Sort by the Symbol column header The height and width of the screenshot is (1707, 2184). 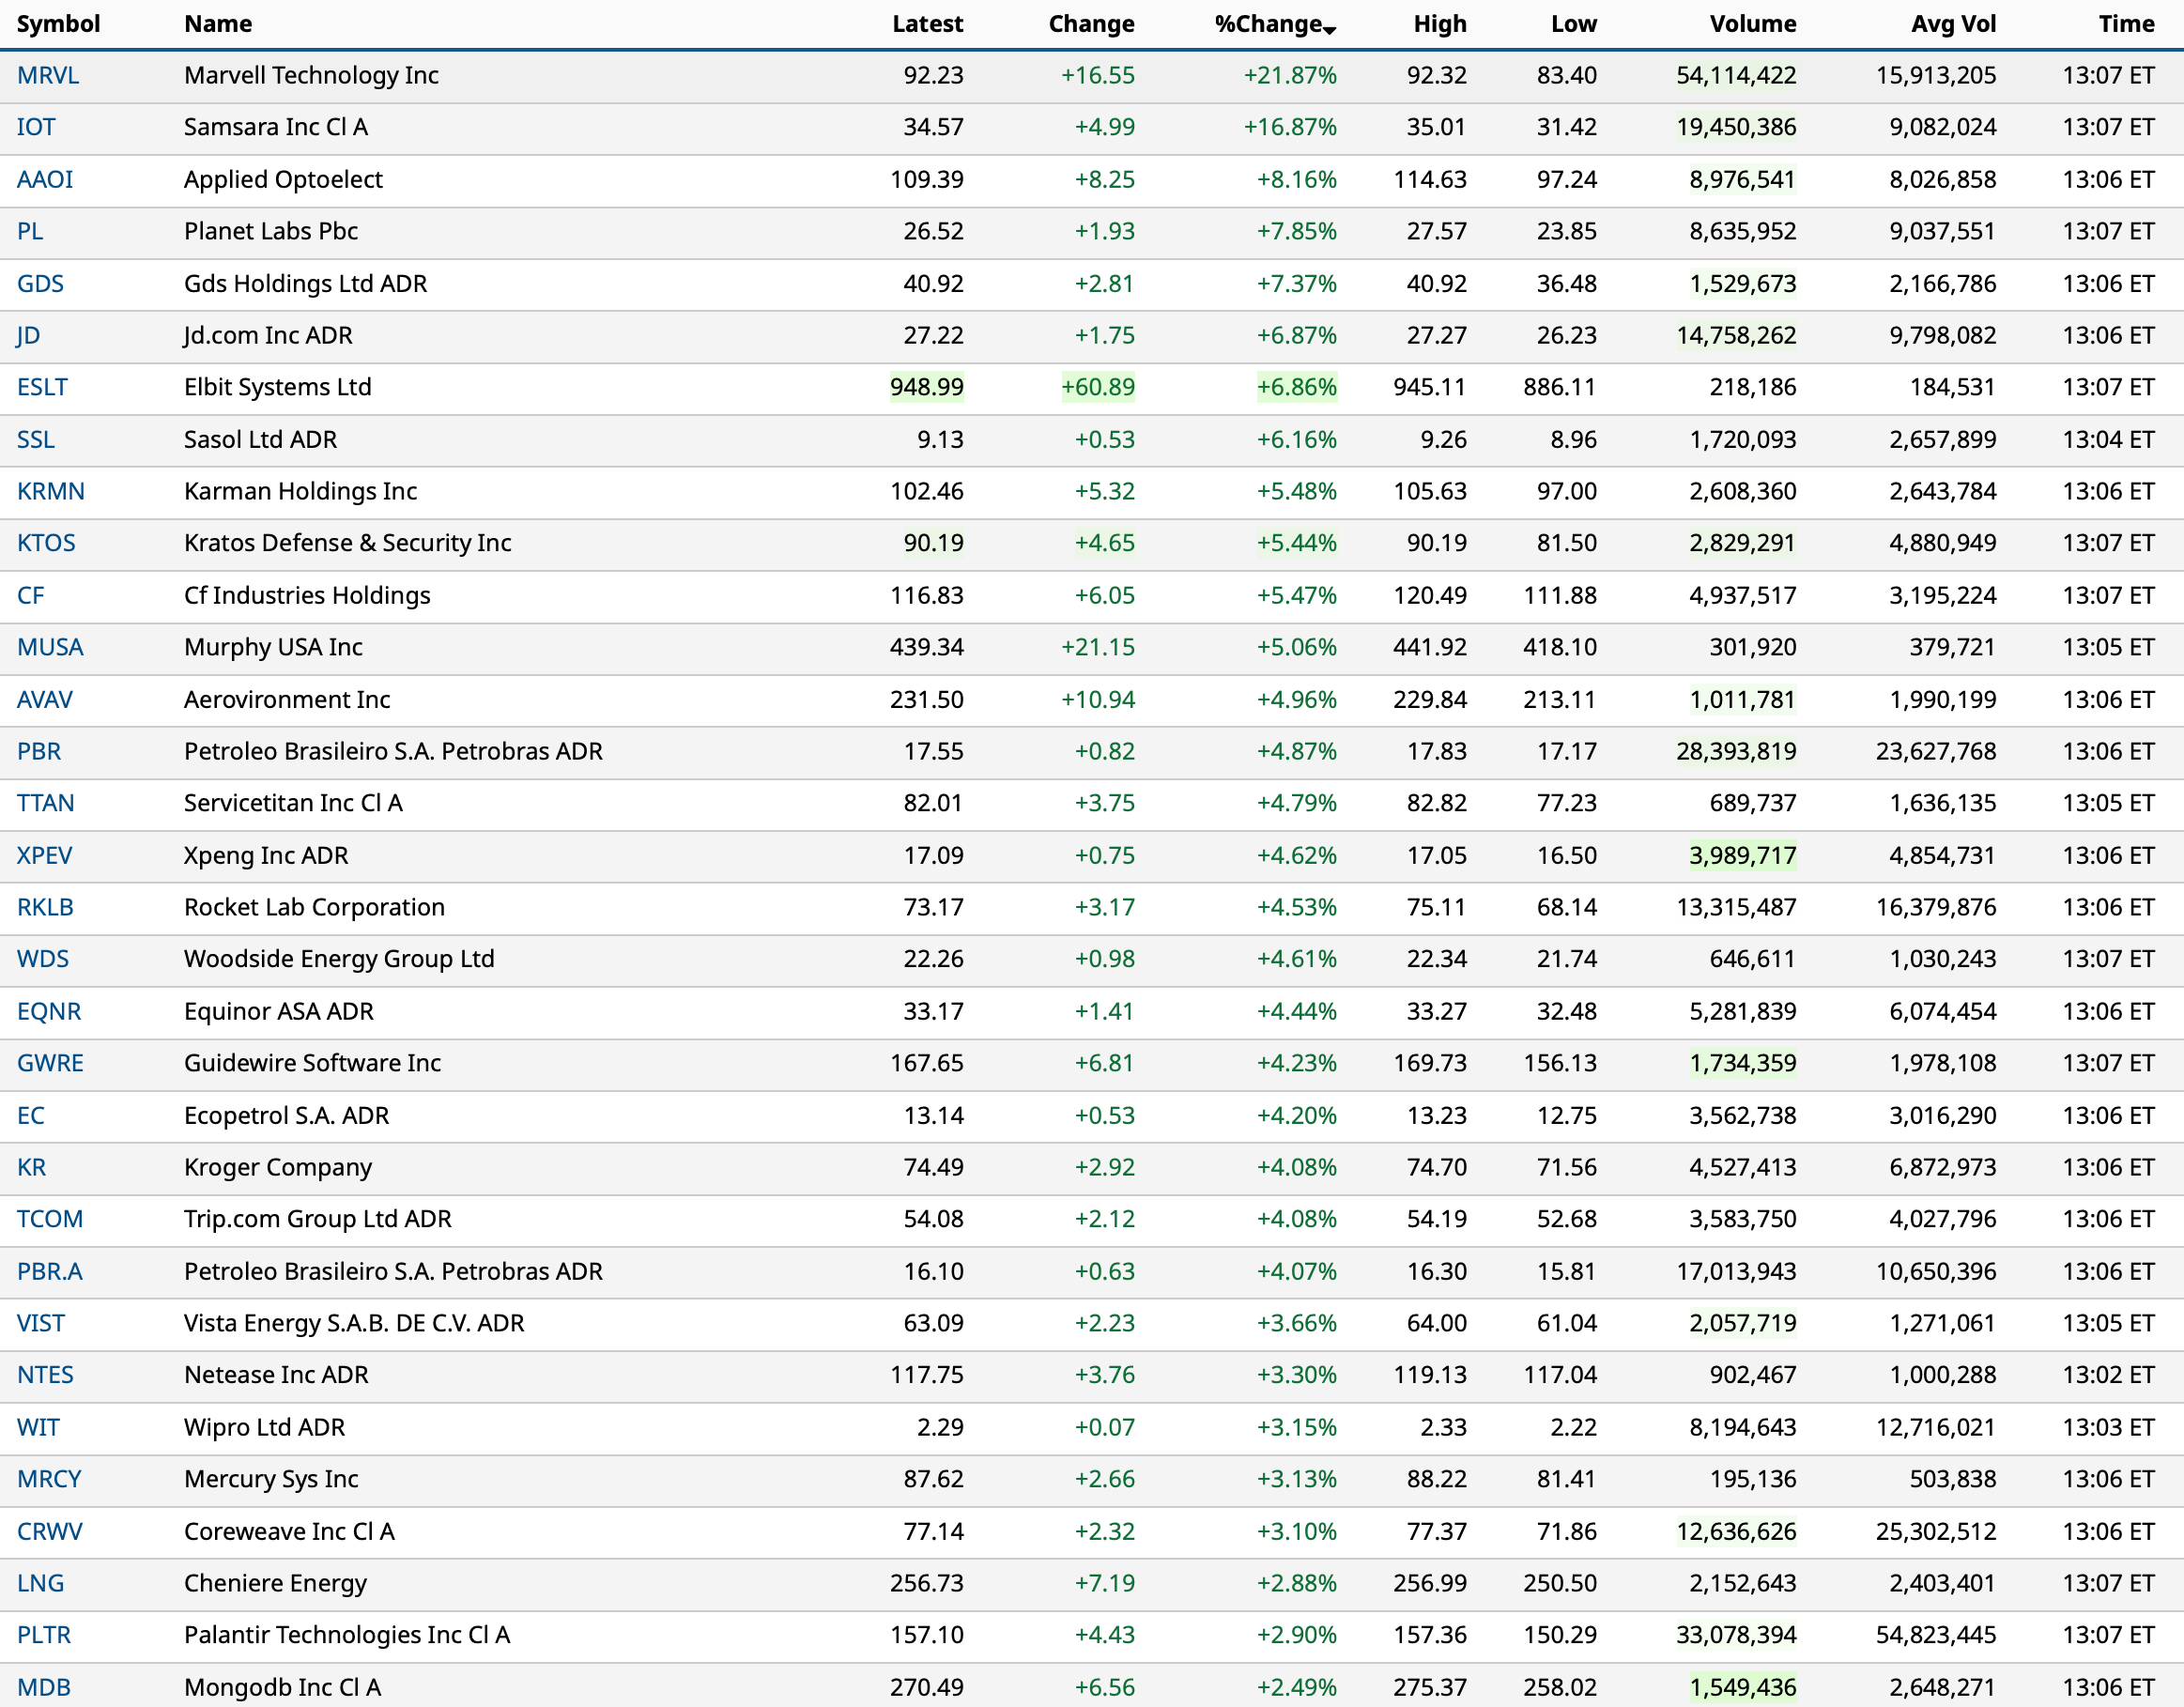point(58,24)
